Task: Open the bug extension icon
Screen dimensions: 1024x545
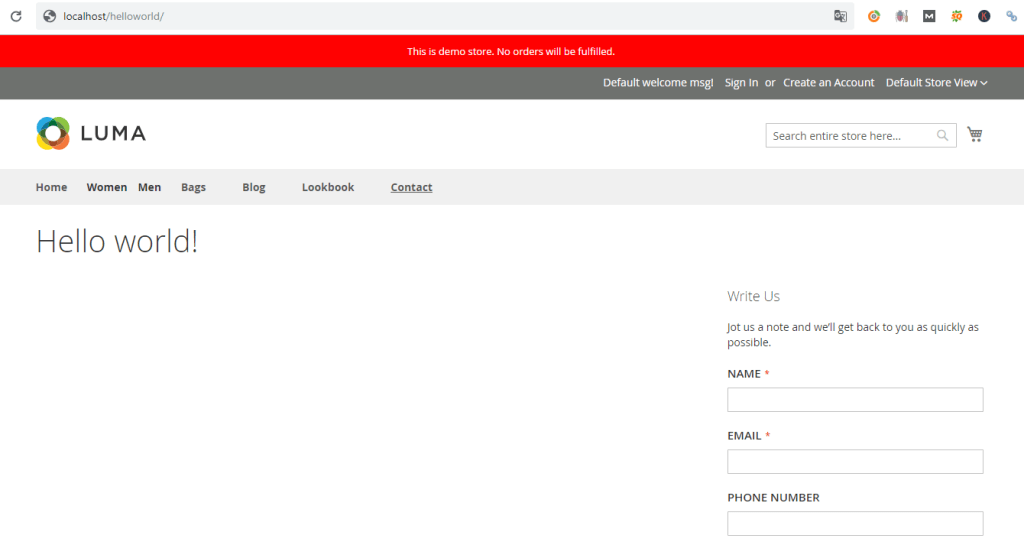Action: point(902,16)
